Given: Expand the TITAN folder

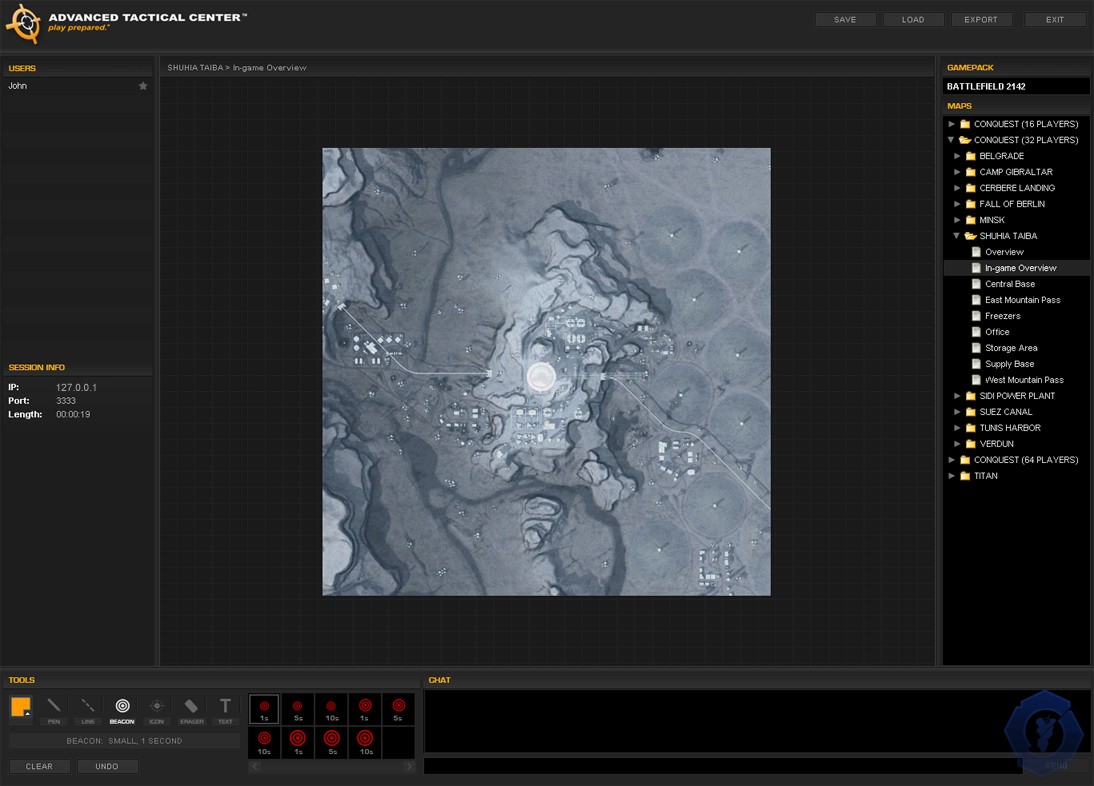Looking at the screenshot, I should click(952, 476).
